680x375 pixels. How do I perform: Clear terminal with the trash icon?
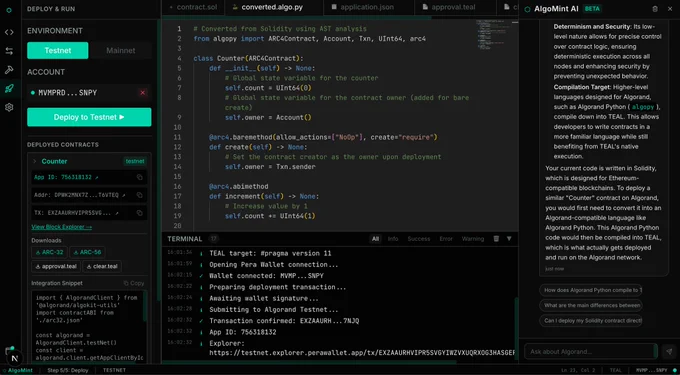pos(496,239)
